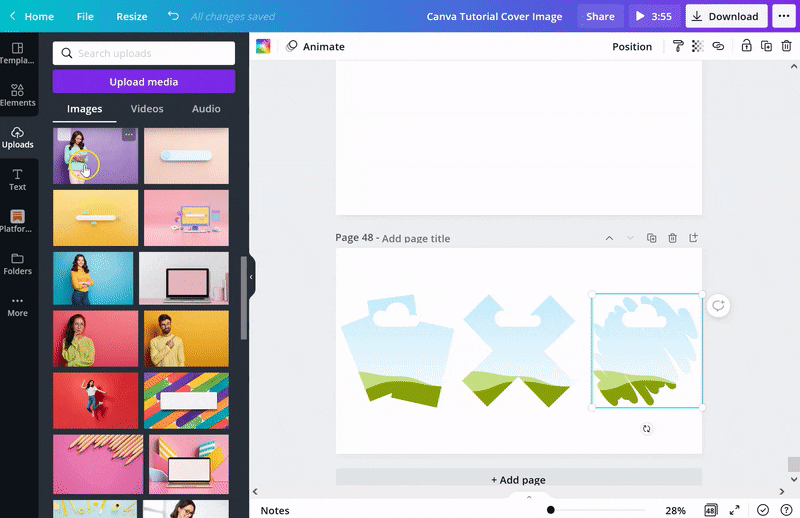Click the Upload media button
Screen dimensions: 800x518
(144, 82)
